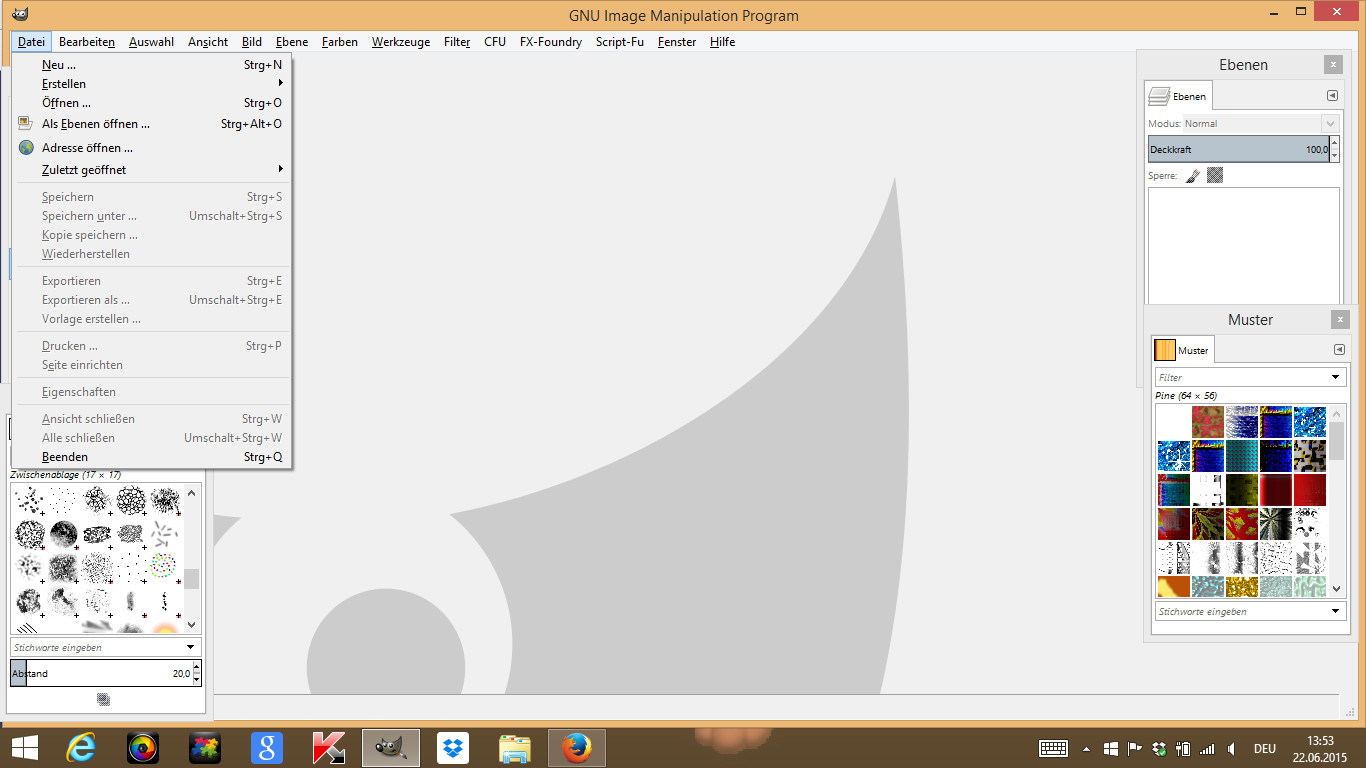Open the Muster tab configuration menu arrow

click(x=1339, y=350)
